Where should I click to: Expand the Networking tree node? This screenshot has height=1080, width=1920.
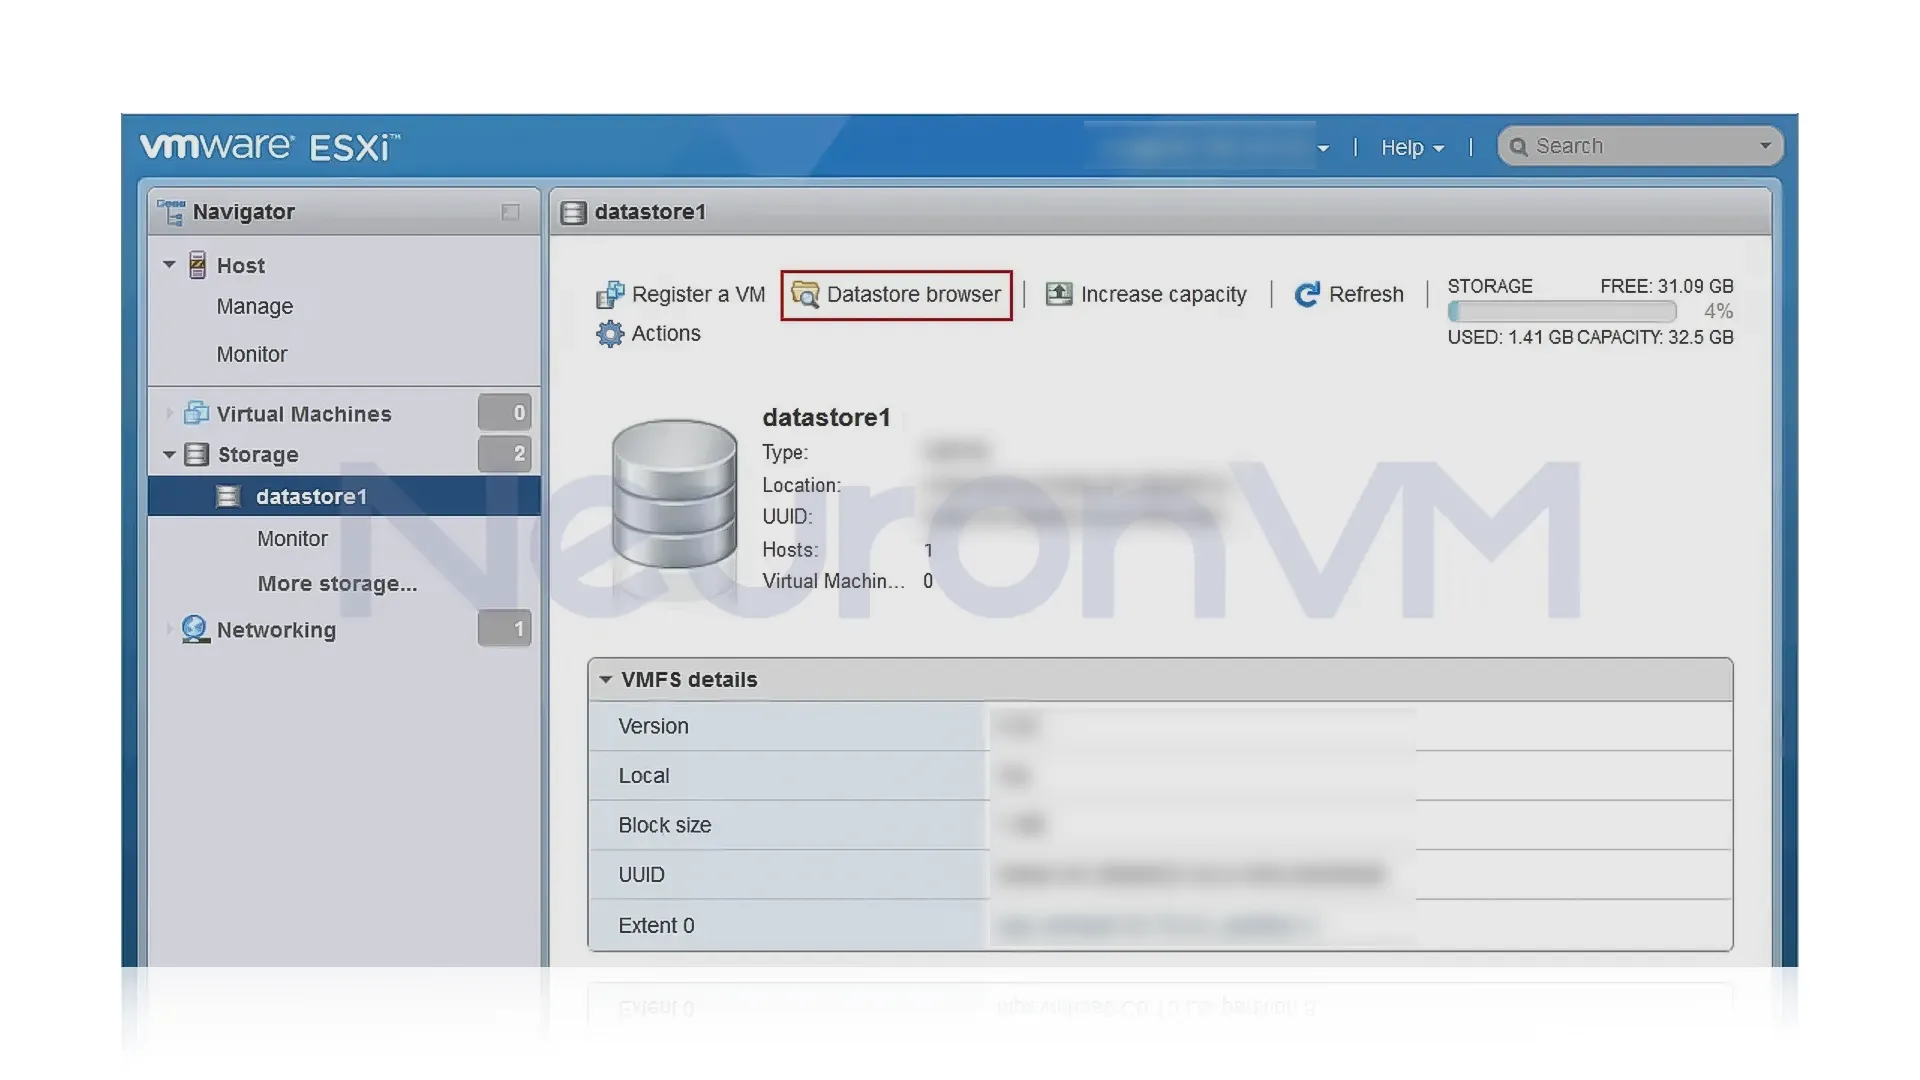169,629
